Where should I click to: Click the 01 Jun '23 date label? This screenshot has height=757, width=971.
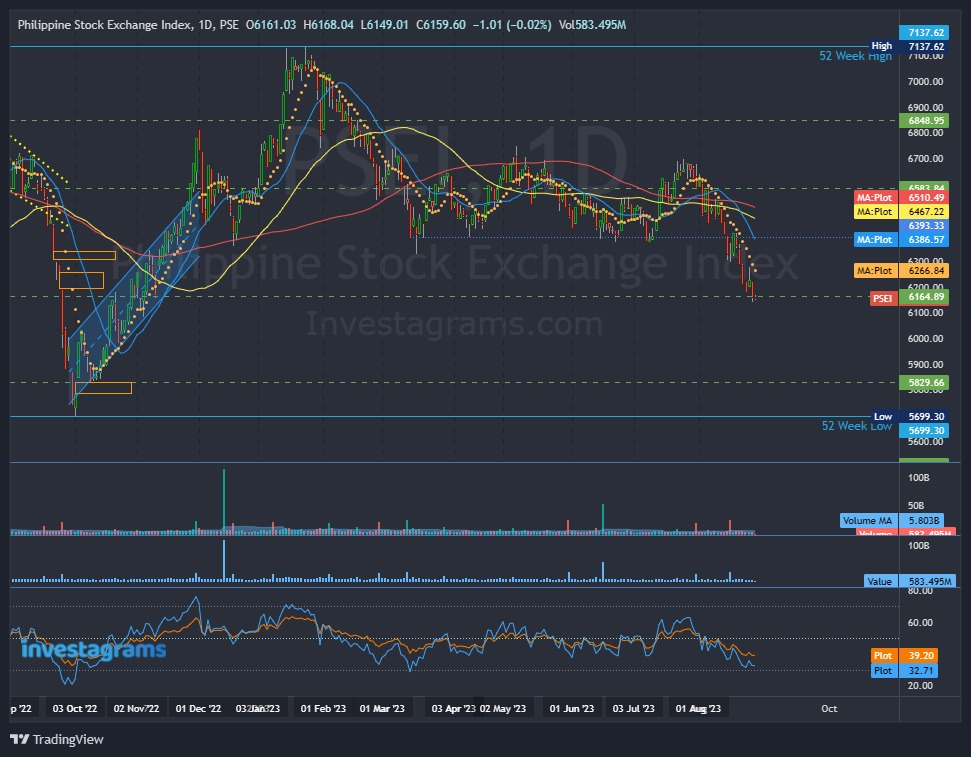click(572, 708)
